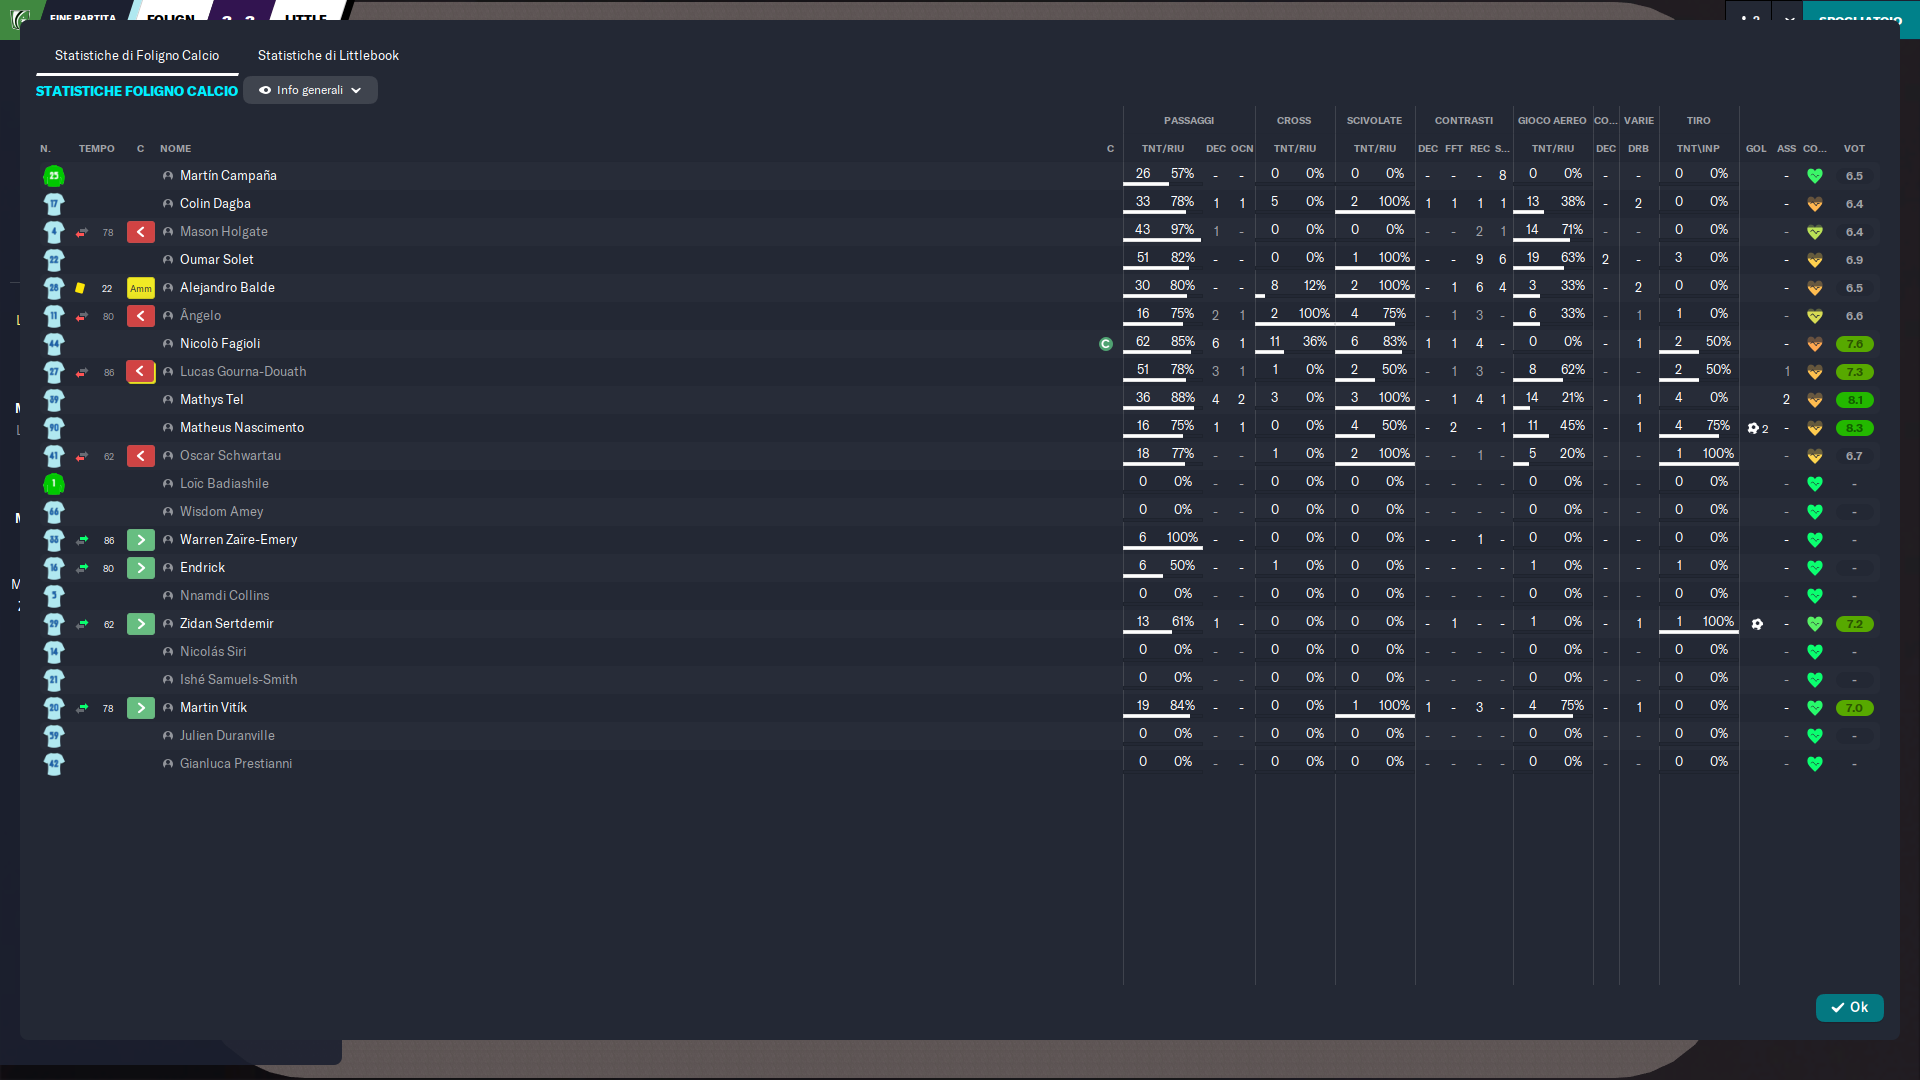
Task: Sort table by NOME column header
Action: point(175,148)
